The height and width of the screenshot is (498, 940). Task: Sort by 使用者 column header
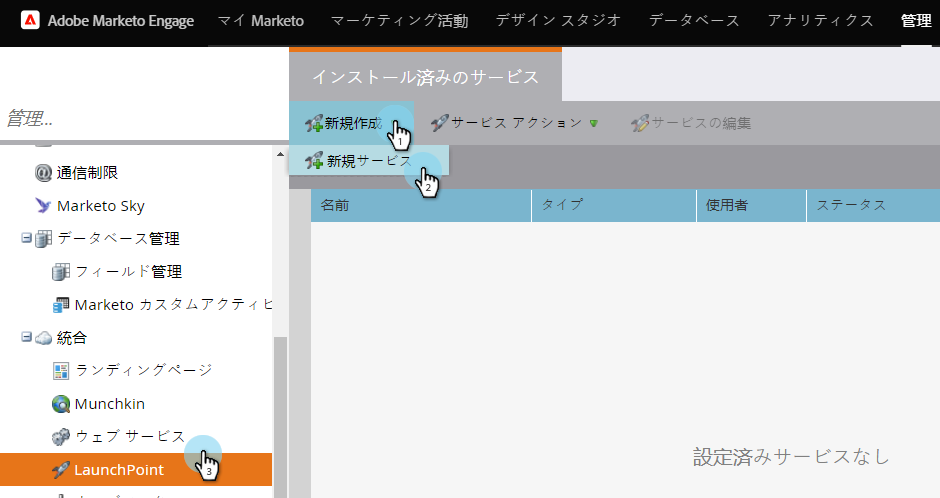pos(752,206)
